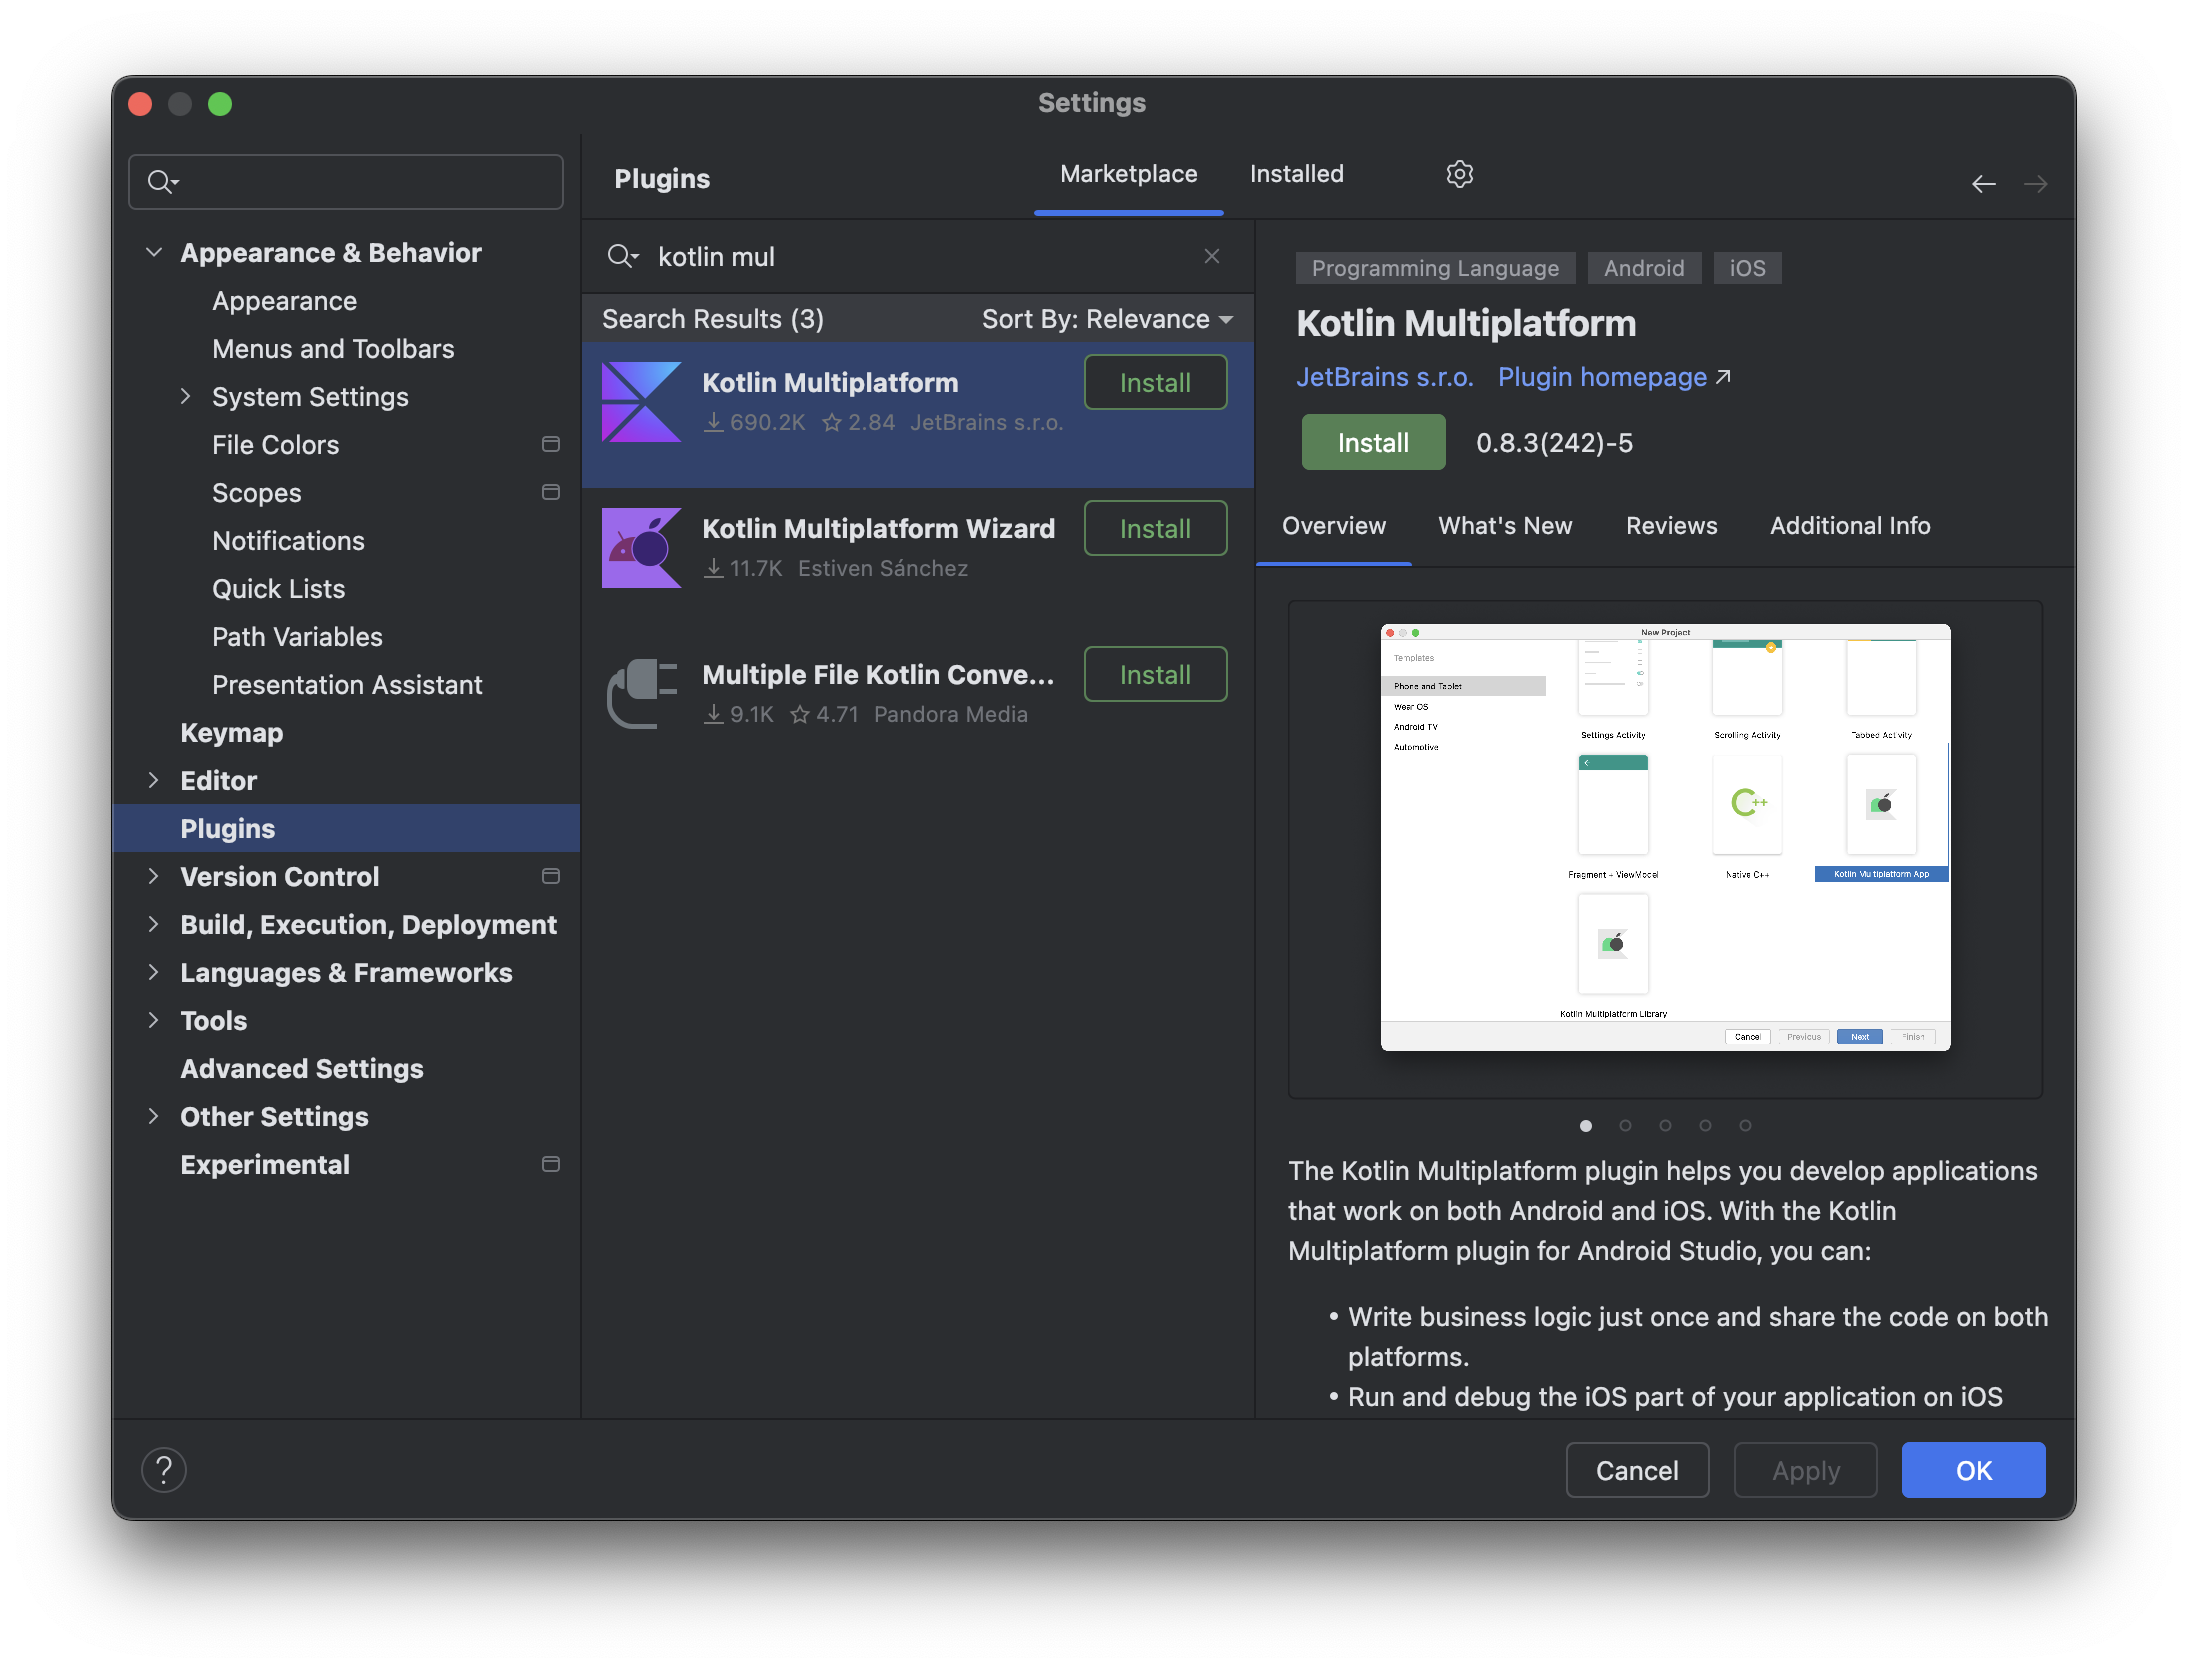Switch to the Installed tab

1296,174
